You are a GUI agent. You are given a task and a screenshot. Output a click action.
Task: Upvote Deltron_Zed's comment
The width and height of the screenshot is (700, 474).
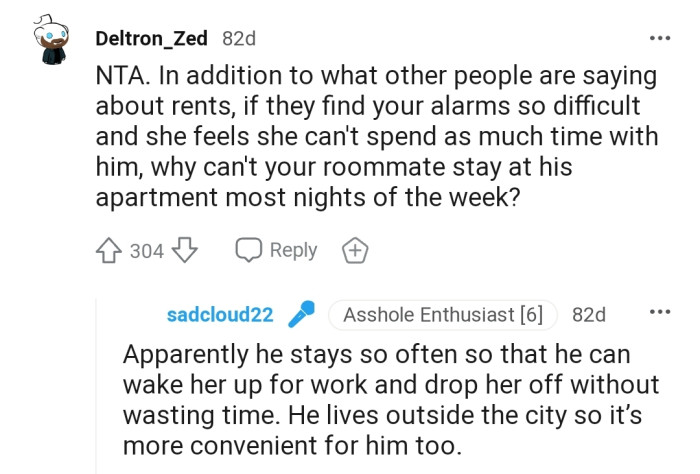pyautogui.click(x=110, y=250)
